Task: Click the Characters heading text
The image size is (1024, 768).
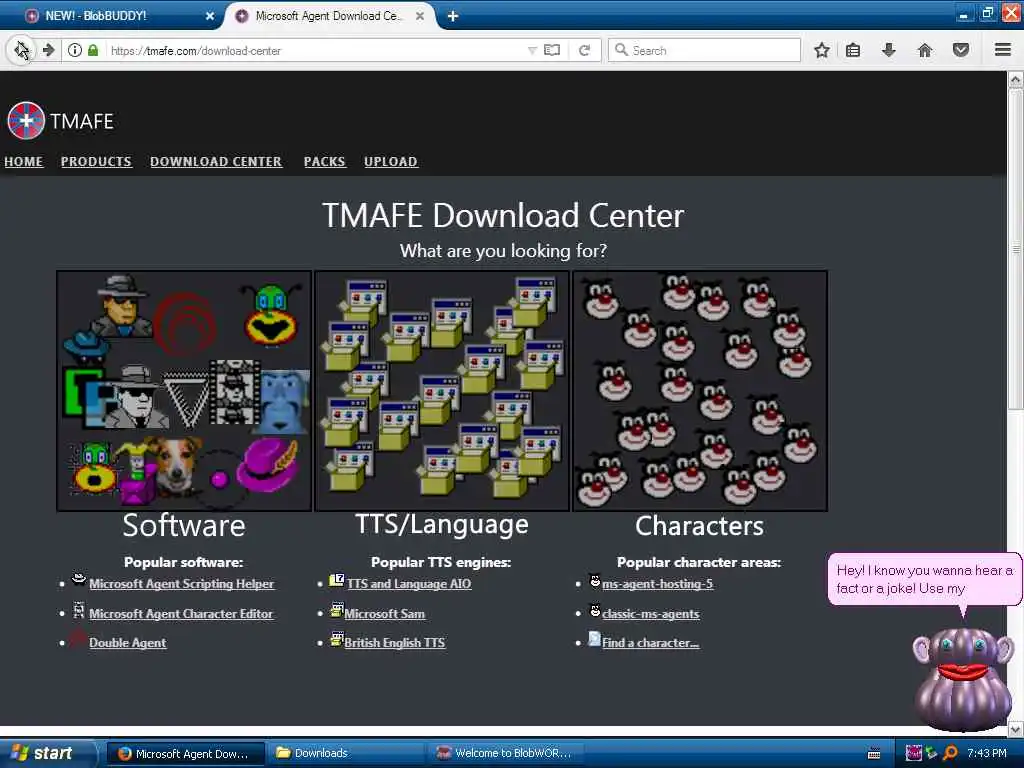Action: tap(699, 526)
